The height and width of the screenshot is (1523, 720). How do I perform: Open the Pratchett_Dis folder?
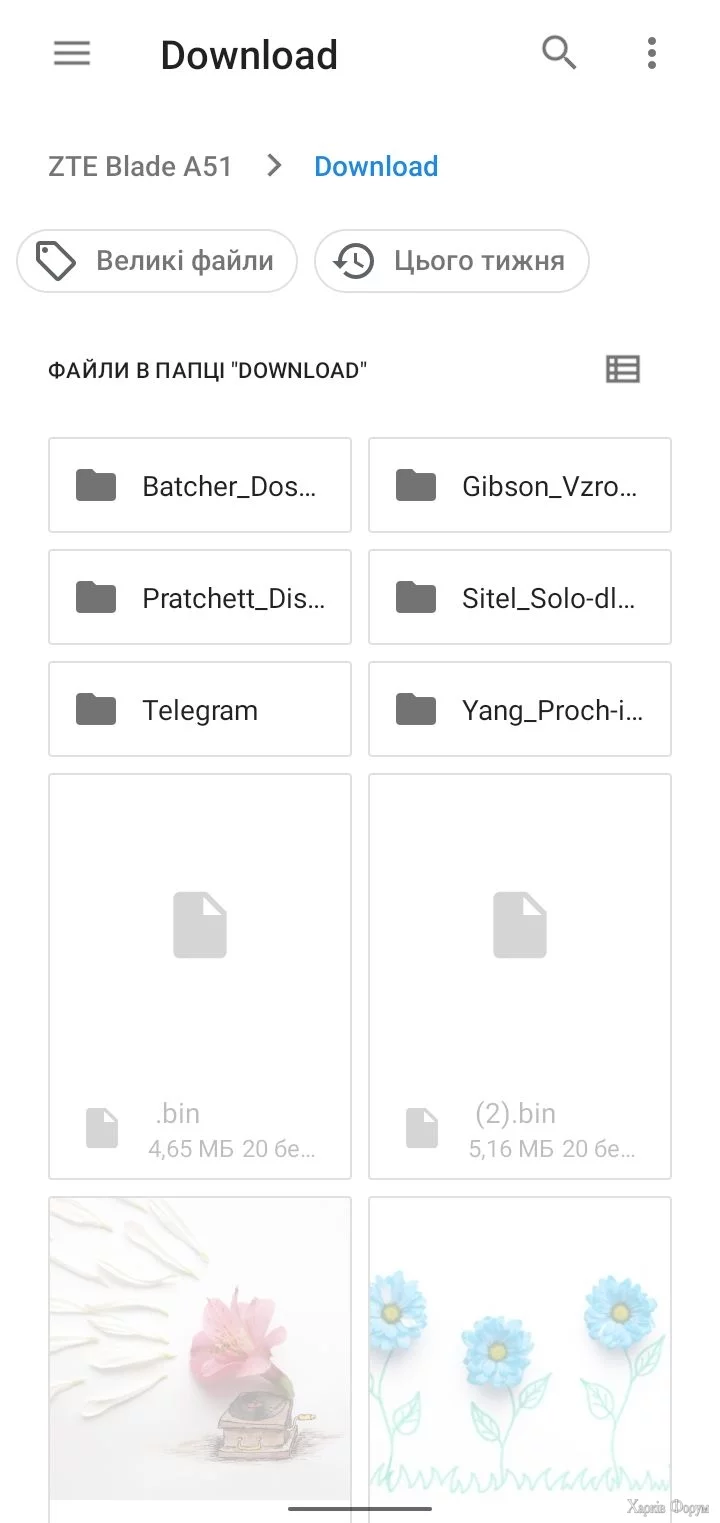(200, 598)
